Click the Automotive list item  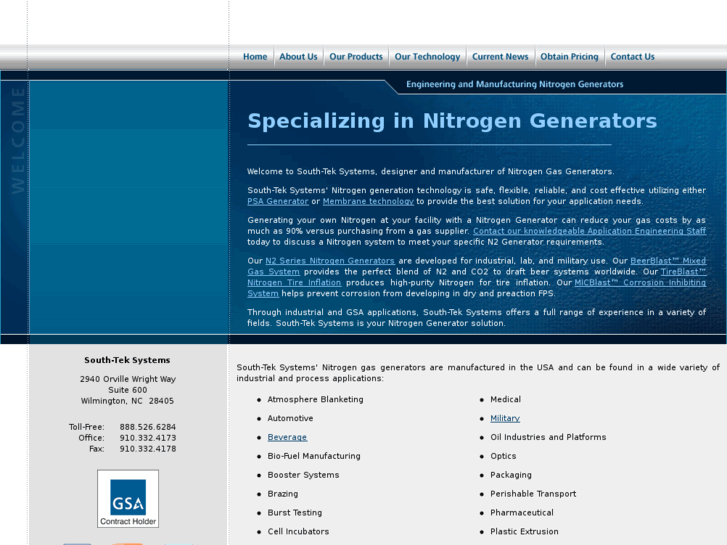(290, 418)
